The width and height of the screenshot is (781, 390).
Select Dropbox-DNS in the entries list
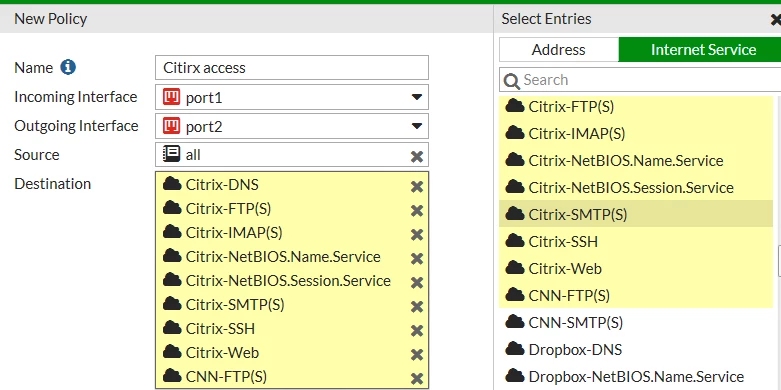(x=636, y=349)
